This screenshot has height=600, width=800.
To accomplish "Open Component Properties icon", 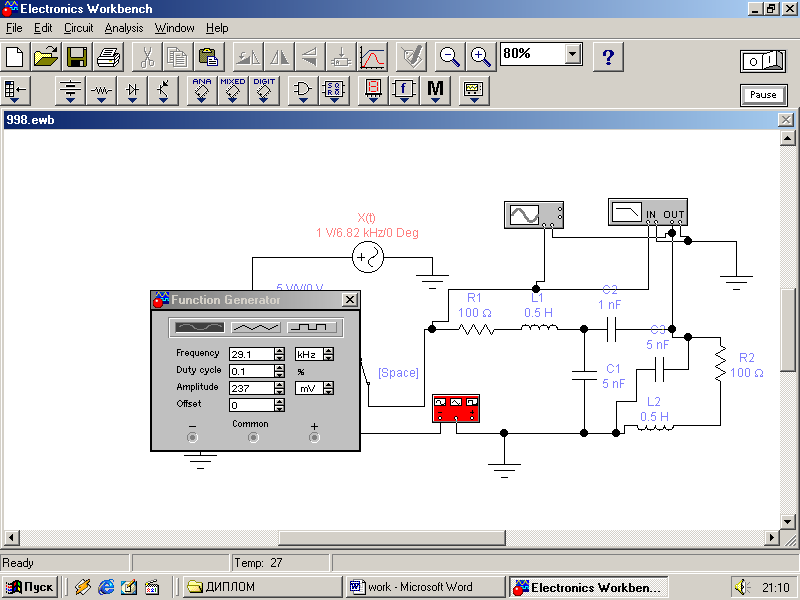I will click(x=411, y=57).
